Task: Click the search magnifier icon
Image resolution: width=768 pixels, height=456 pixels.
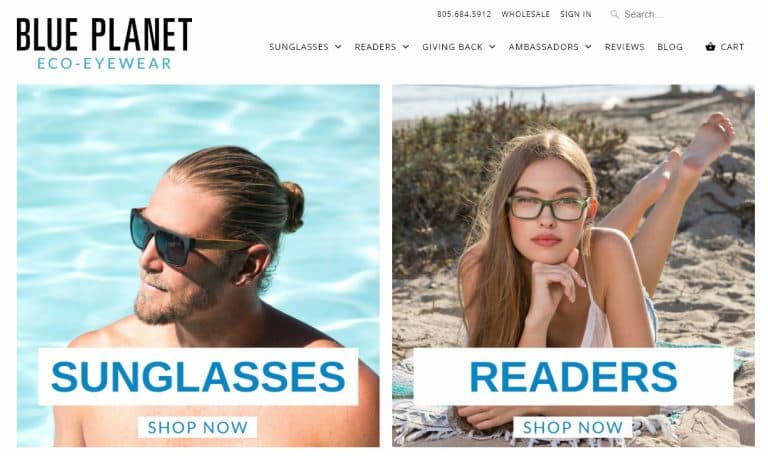Action: pos(614,14)
